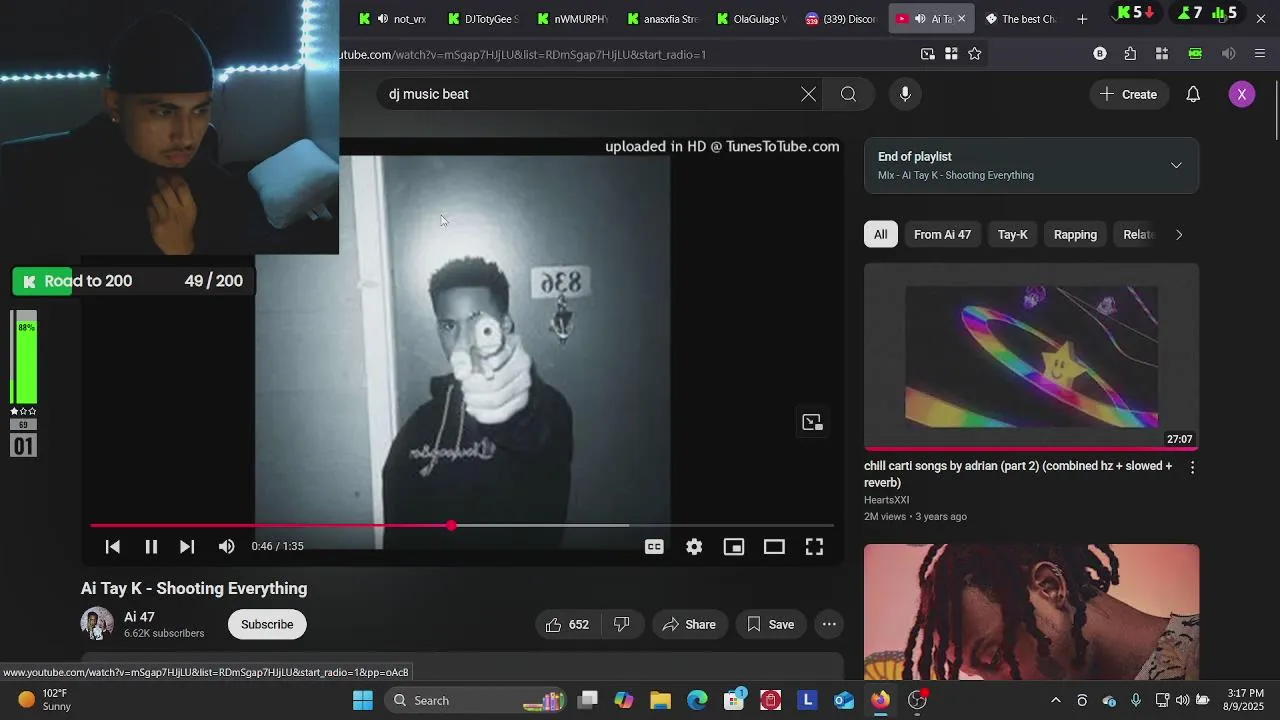This screenshot has height=720, width=1280.
Task: Subscribe to the Ai 47 channel
Action: [x=267, y=624]
